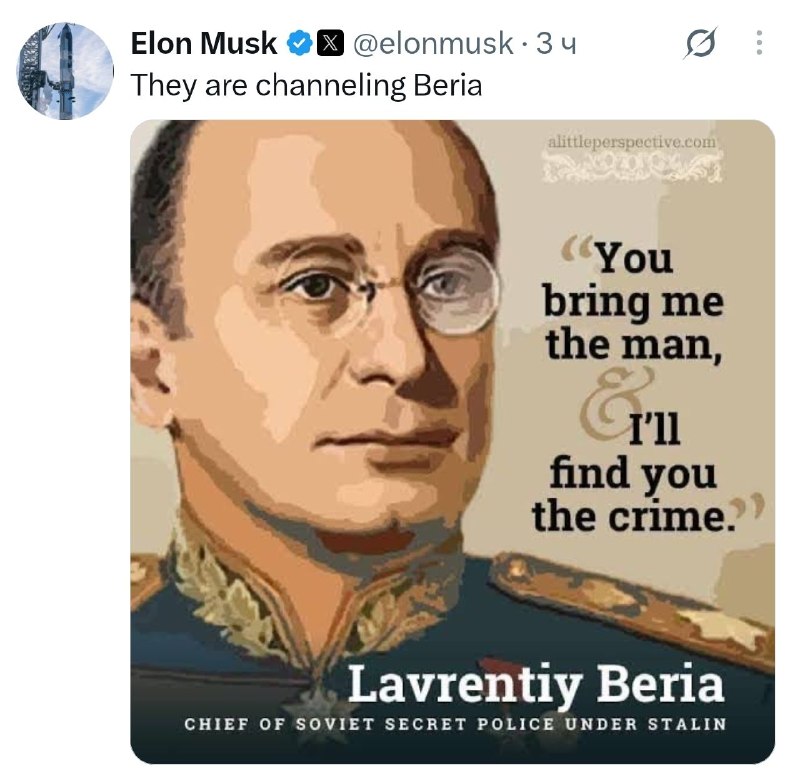Open the attached Beria quote image
The image size is (800, 781).
453,441
